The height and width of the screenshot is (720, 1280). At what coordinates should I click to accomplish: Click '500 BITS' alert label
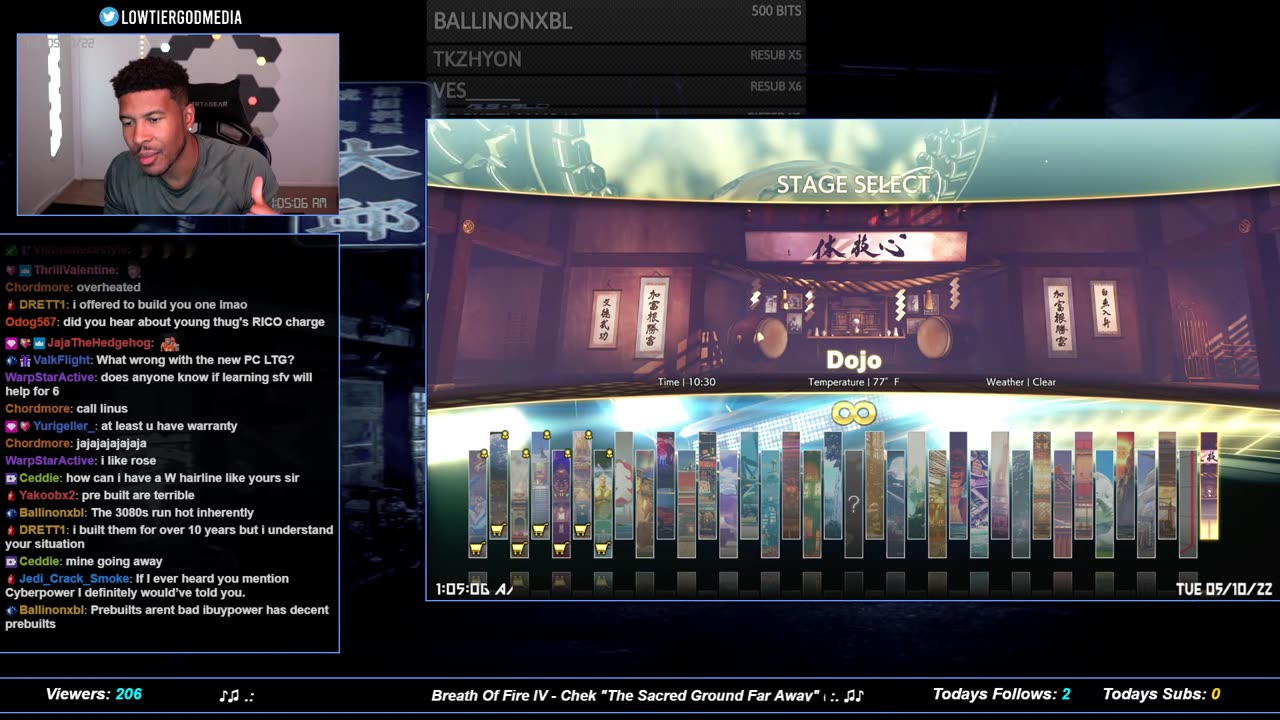[776, 11]
